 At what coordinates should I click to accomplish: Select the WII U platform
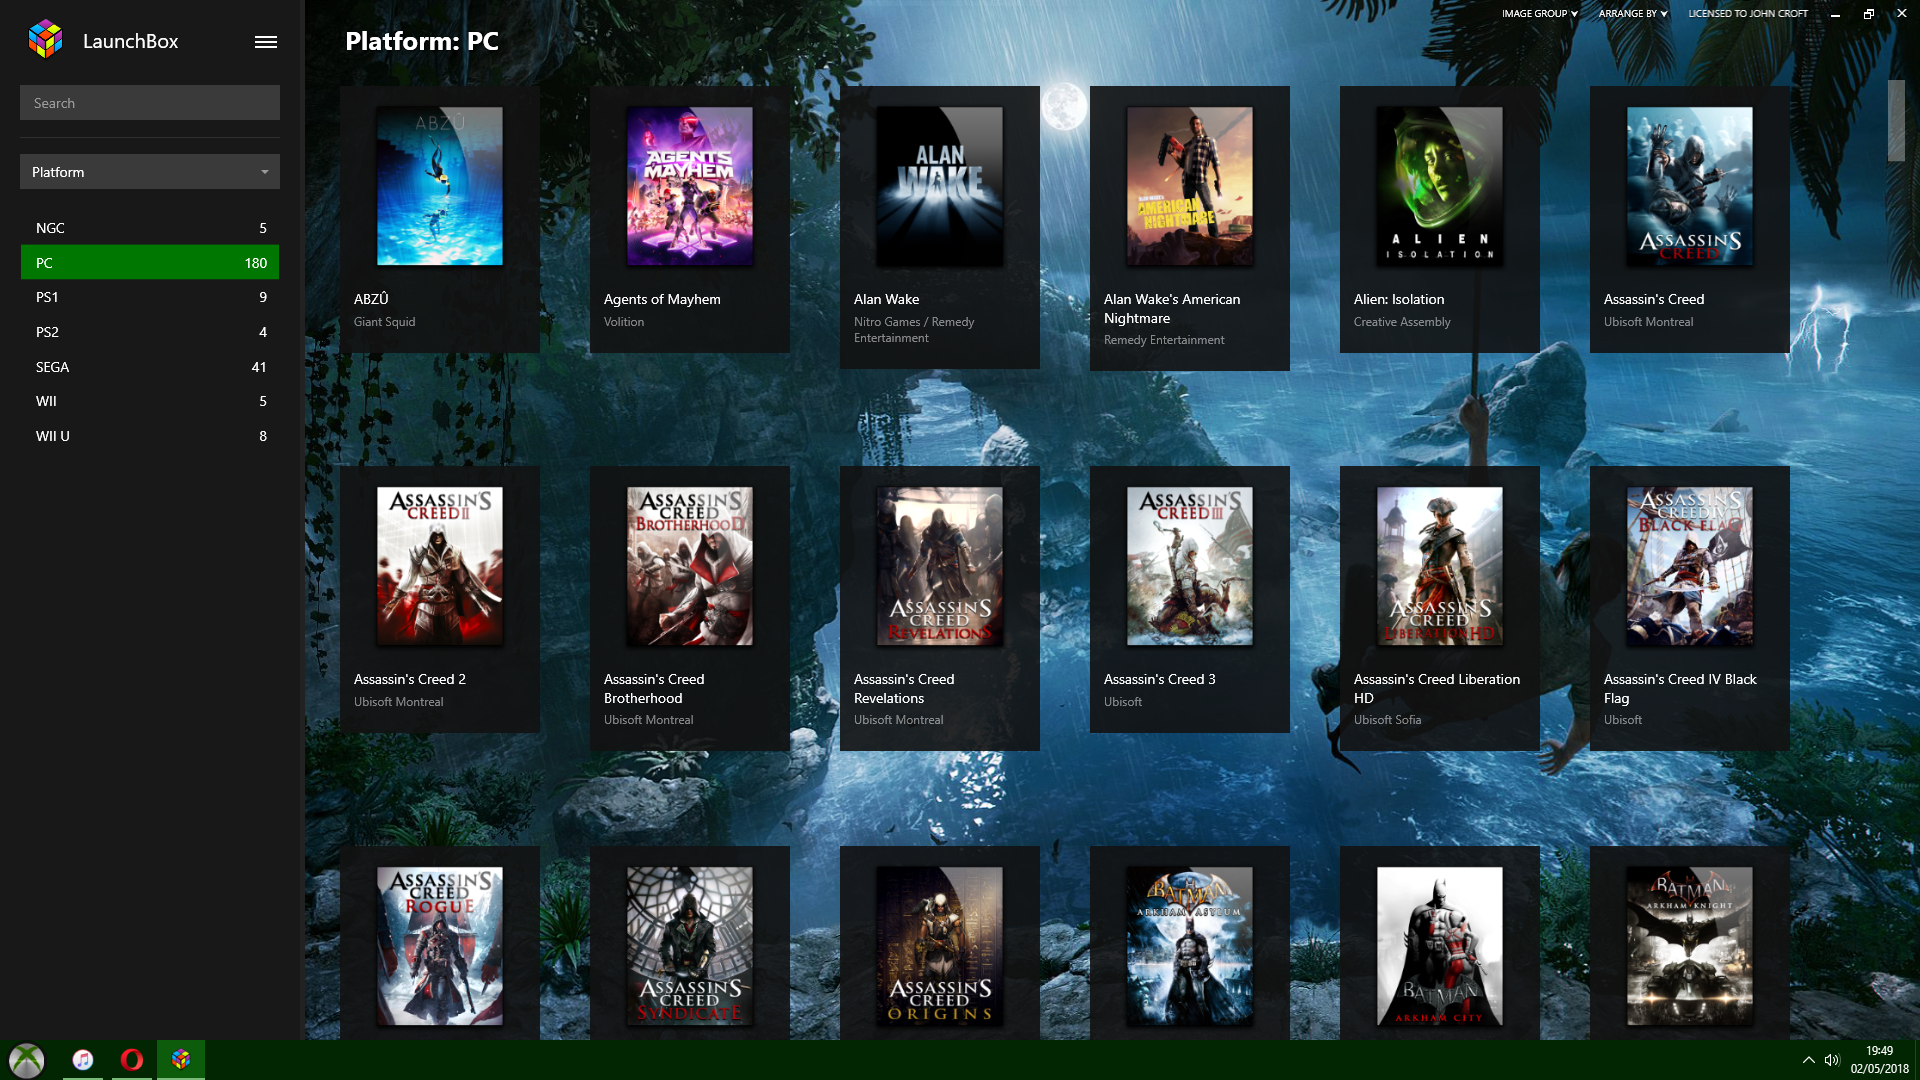(x=150, y=436)
